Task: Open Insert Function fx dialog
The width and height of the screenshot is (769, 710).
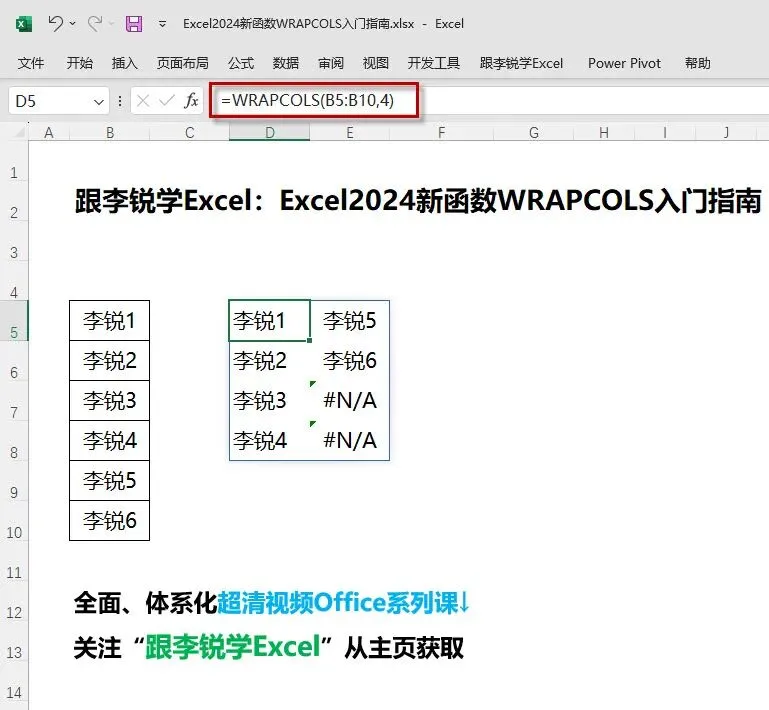Action: coord(191,101)
